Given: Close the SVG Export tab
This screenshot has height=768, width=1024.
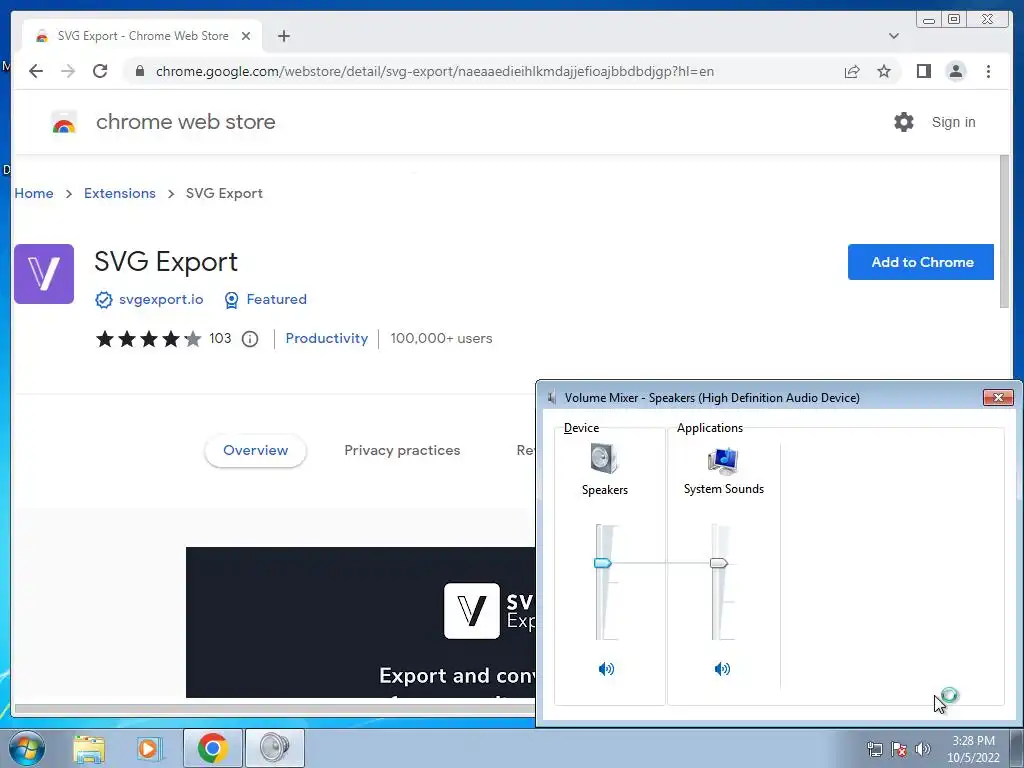Looking at the screenshot, I should coord(246,36).
